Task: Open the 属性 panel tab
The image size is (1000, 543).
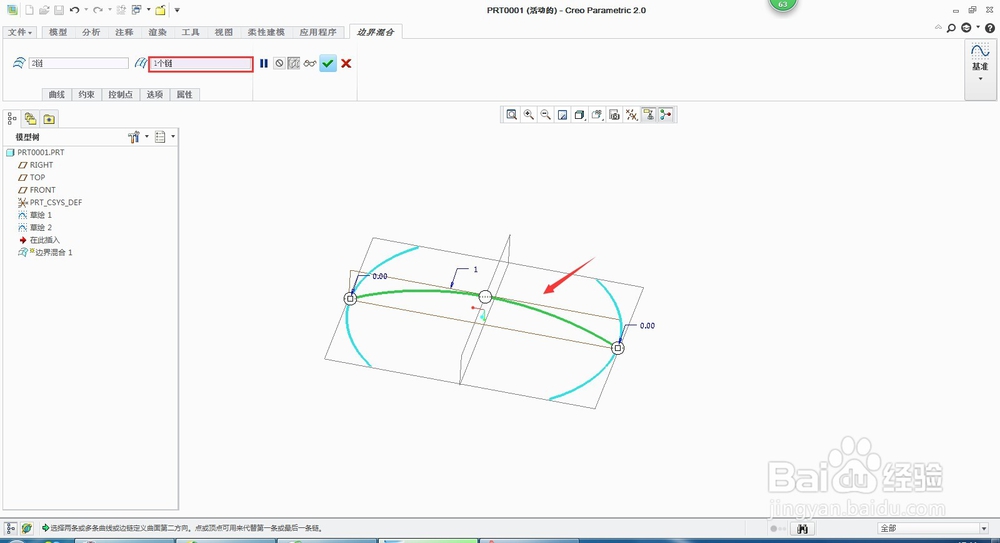Action: point(185,94)
